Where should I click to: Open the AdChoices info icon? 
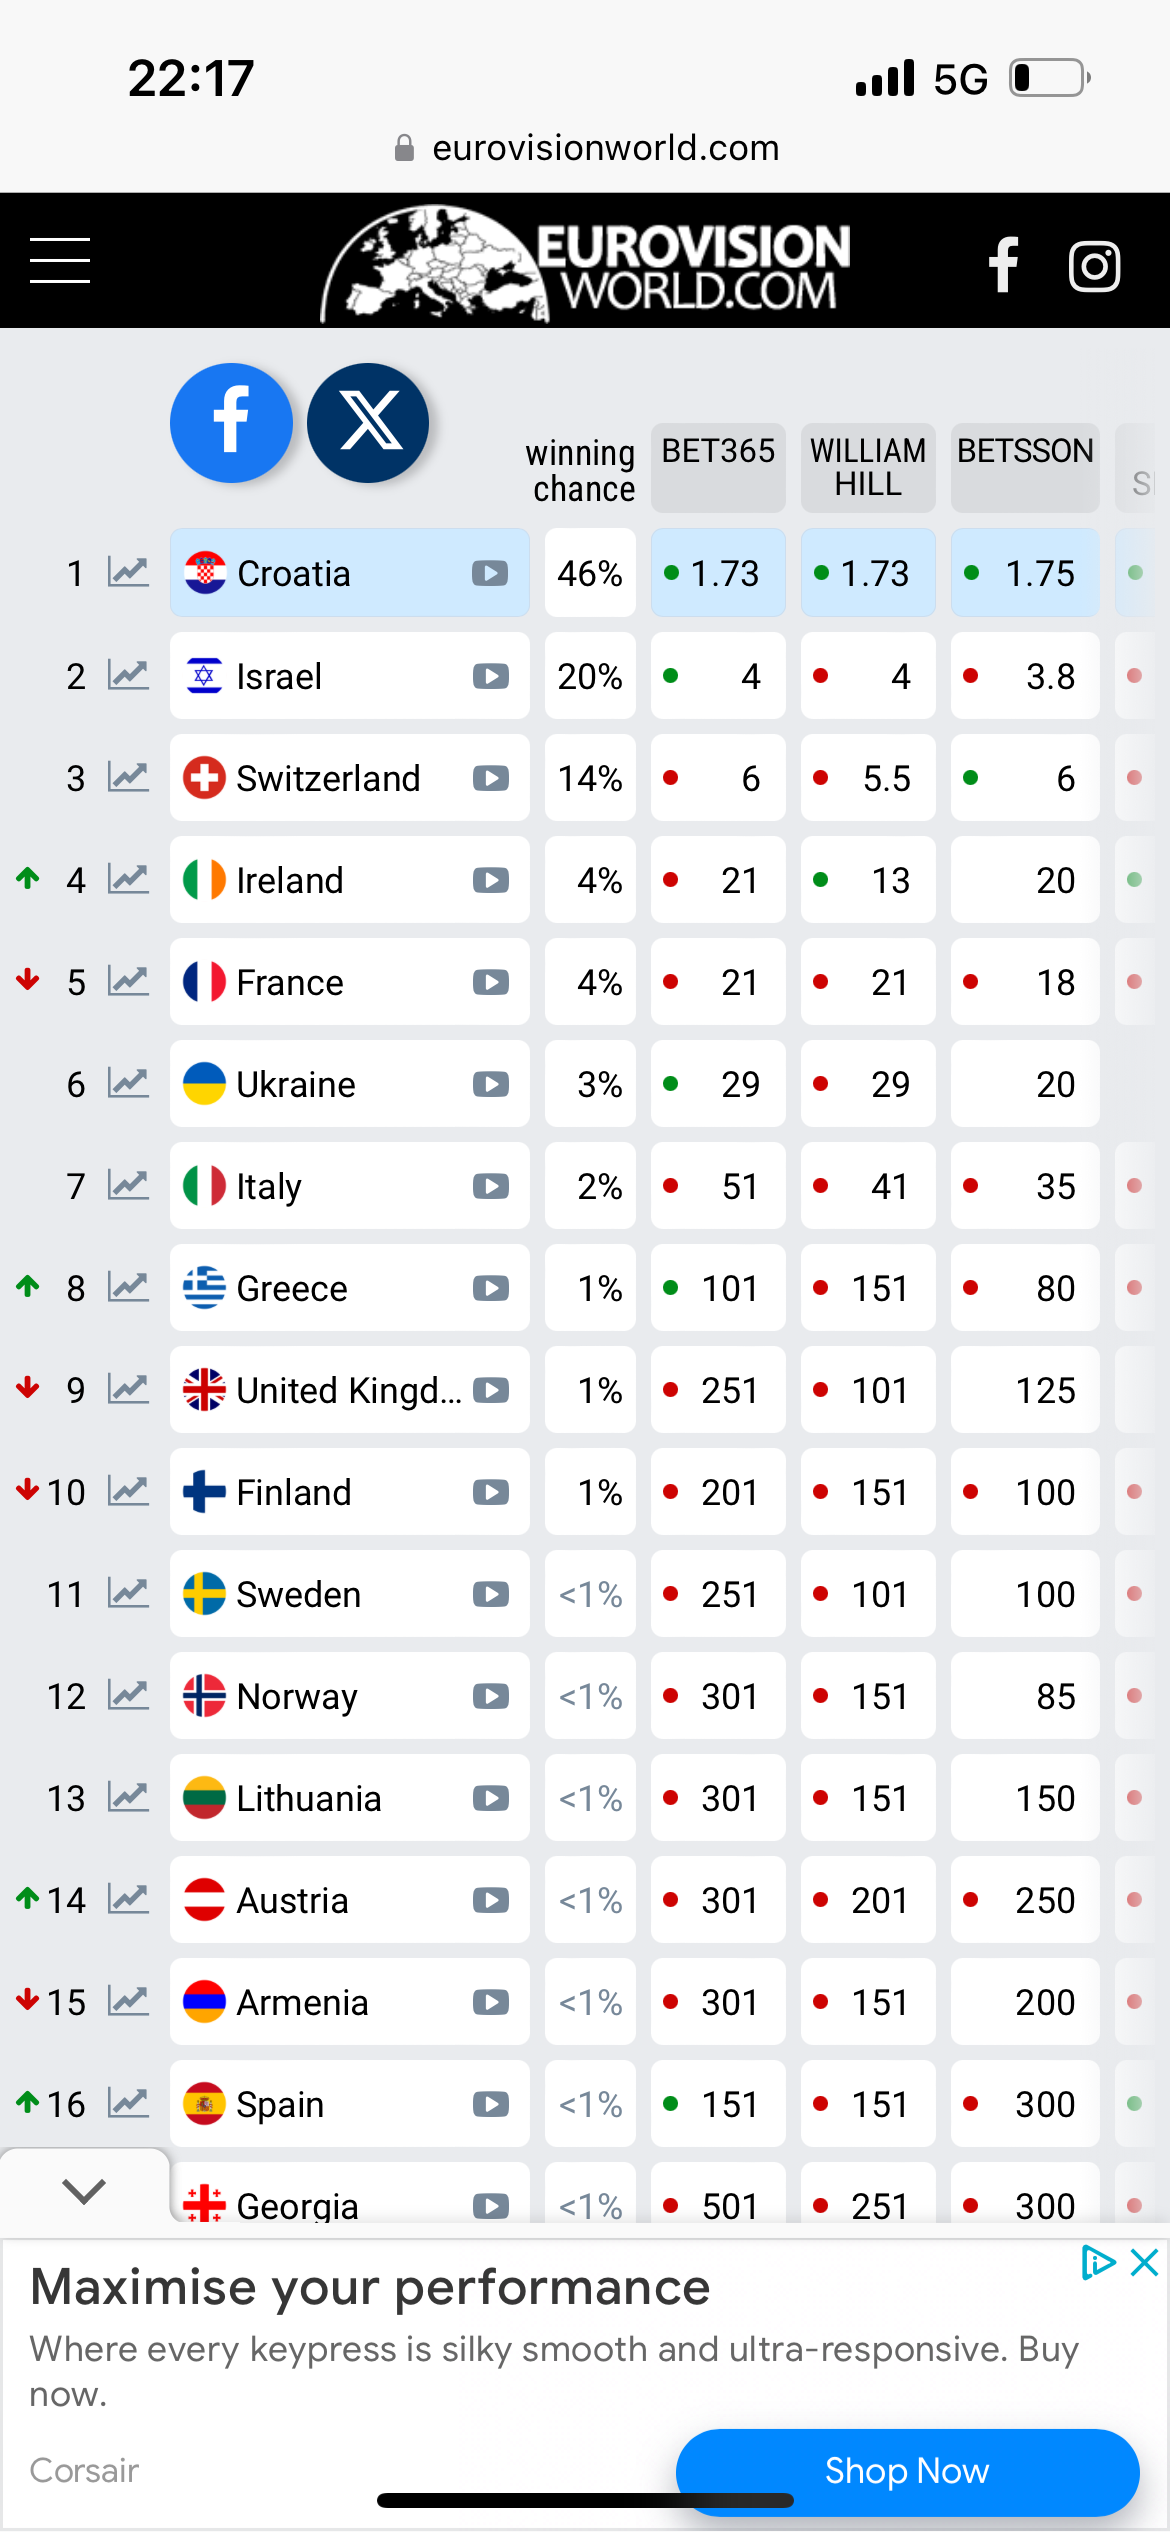pyautogui.click(x=1098, y=2262)
